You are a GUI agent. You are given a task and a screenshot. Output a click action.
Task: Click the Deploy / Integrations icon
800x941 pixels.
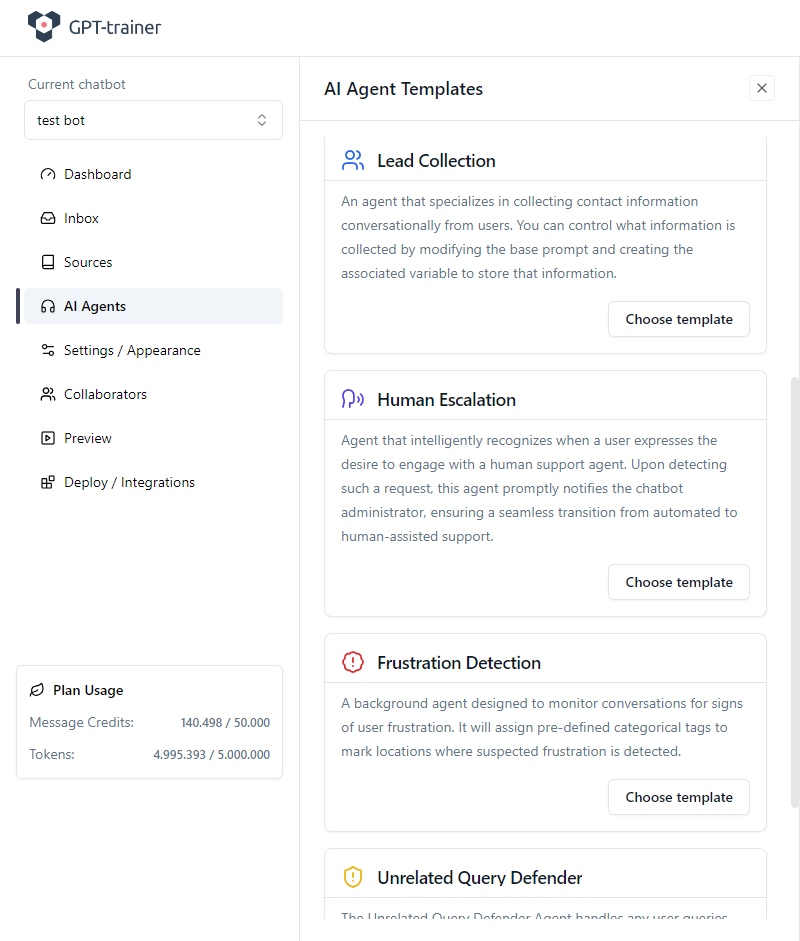click(48, 482)
